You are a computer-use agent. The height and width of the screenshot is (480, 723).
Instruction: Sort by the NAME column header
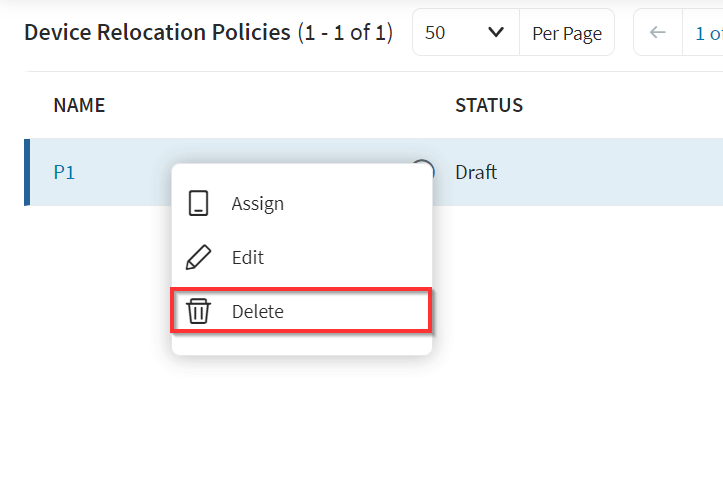tap(79, 105)
